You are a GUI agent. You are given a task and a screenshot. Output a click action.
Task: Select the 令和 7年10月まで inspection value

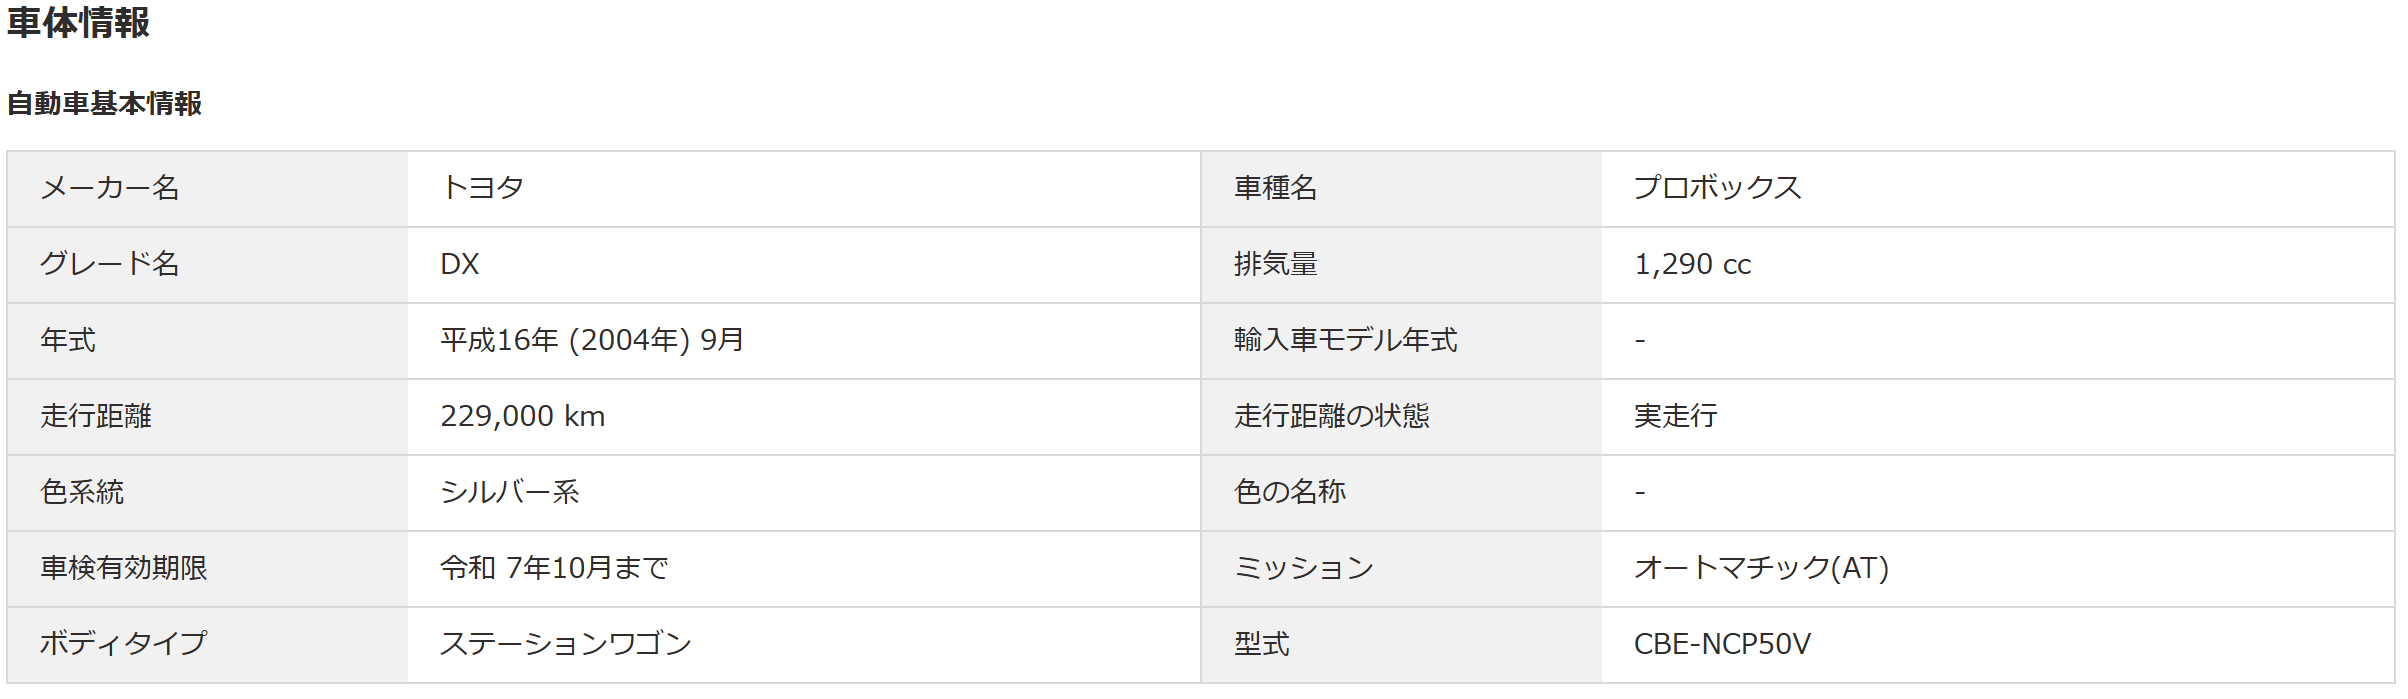point(554,568)
